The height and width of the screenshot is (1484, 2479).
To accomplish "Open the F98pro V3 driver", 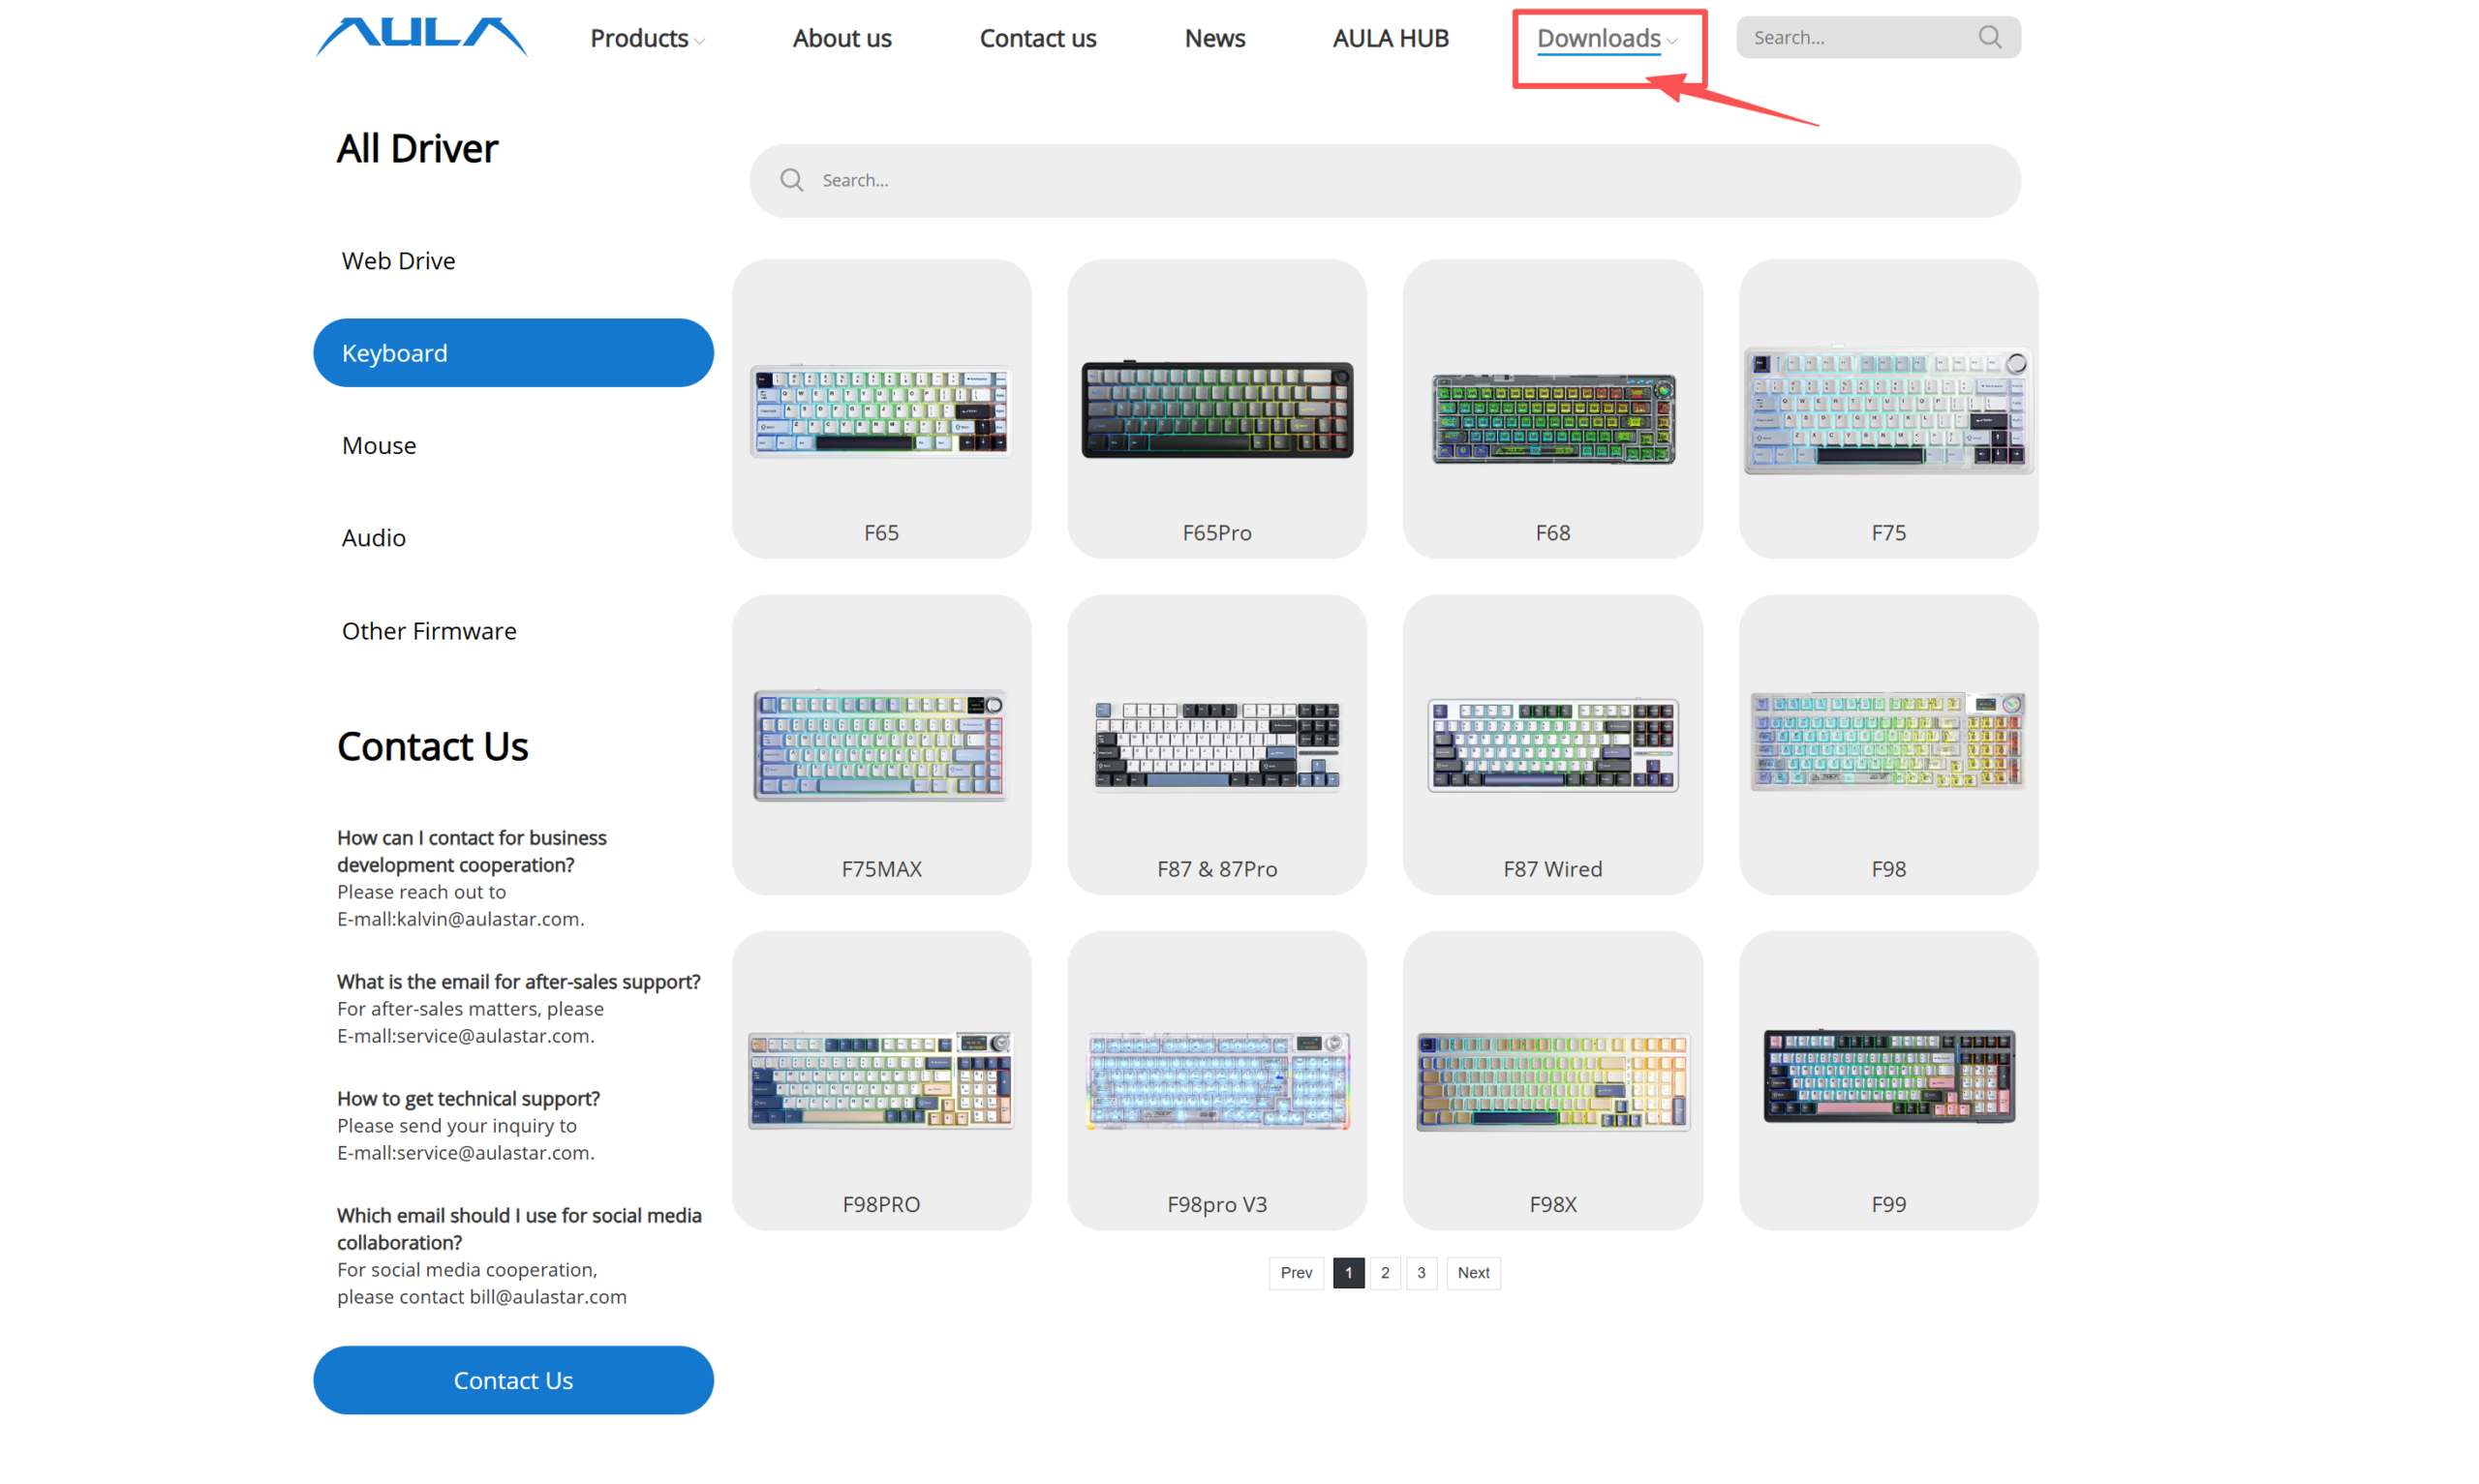I will (1217, 1080).
